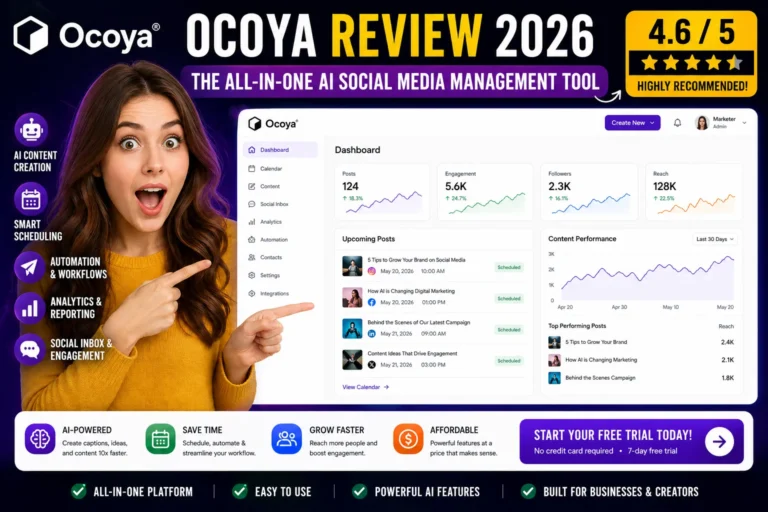
Task: Click Scheduled badge on Content Ideas post
Action: point(509,361)
